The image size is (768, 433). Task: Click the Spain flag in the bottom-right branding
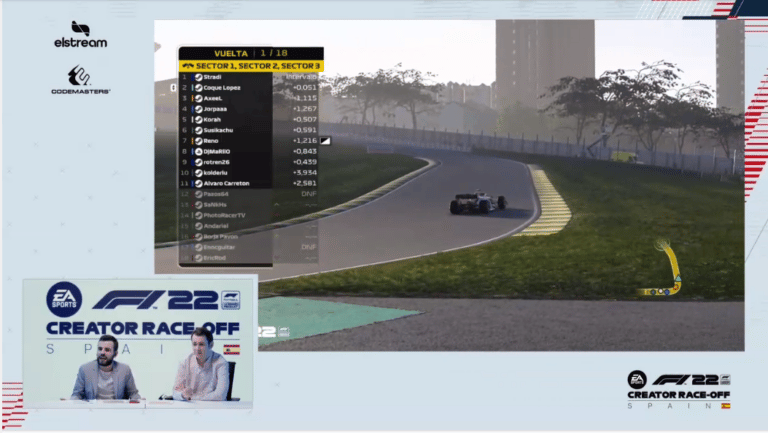(725, 406)
